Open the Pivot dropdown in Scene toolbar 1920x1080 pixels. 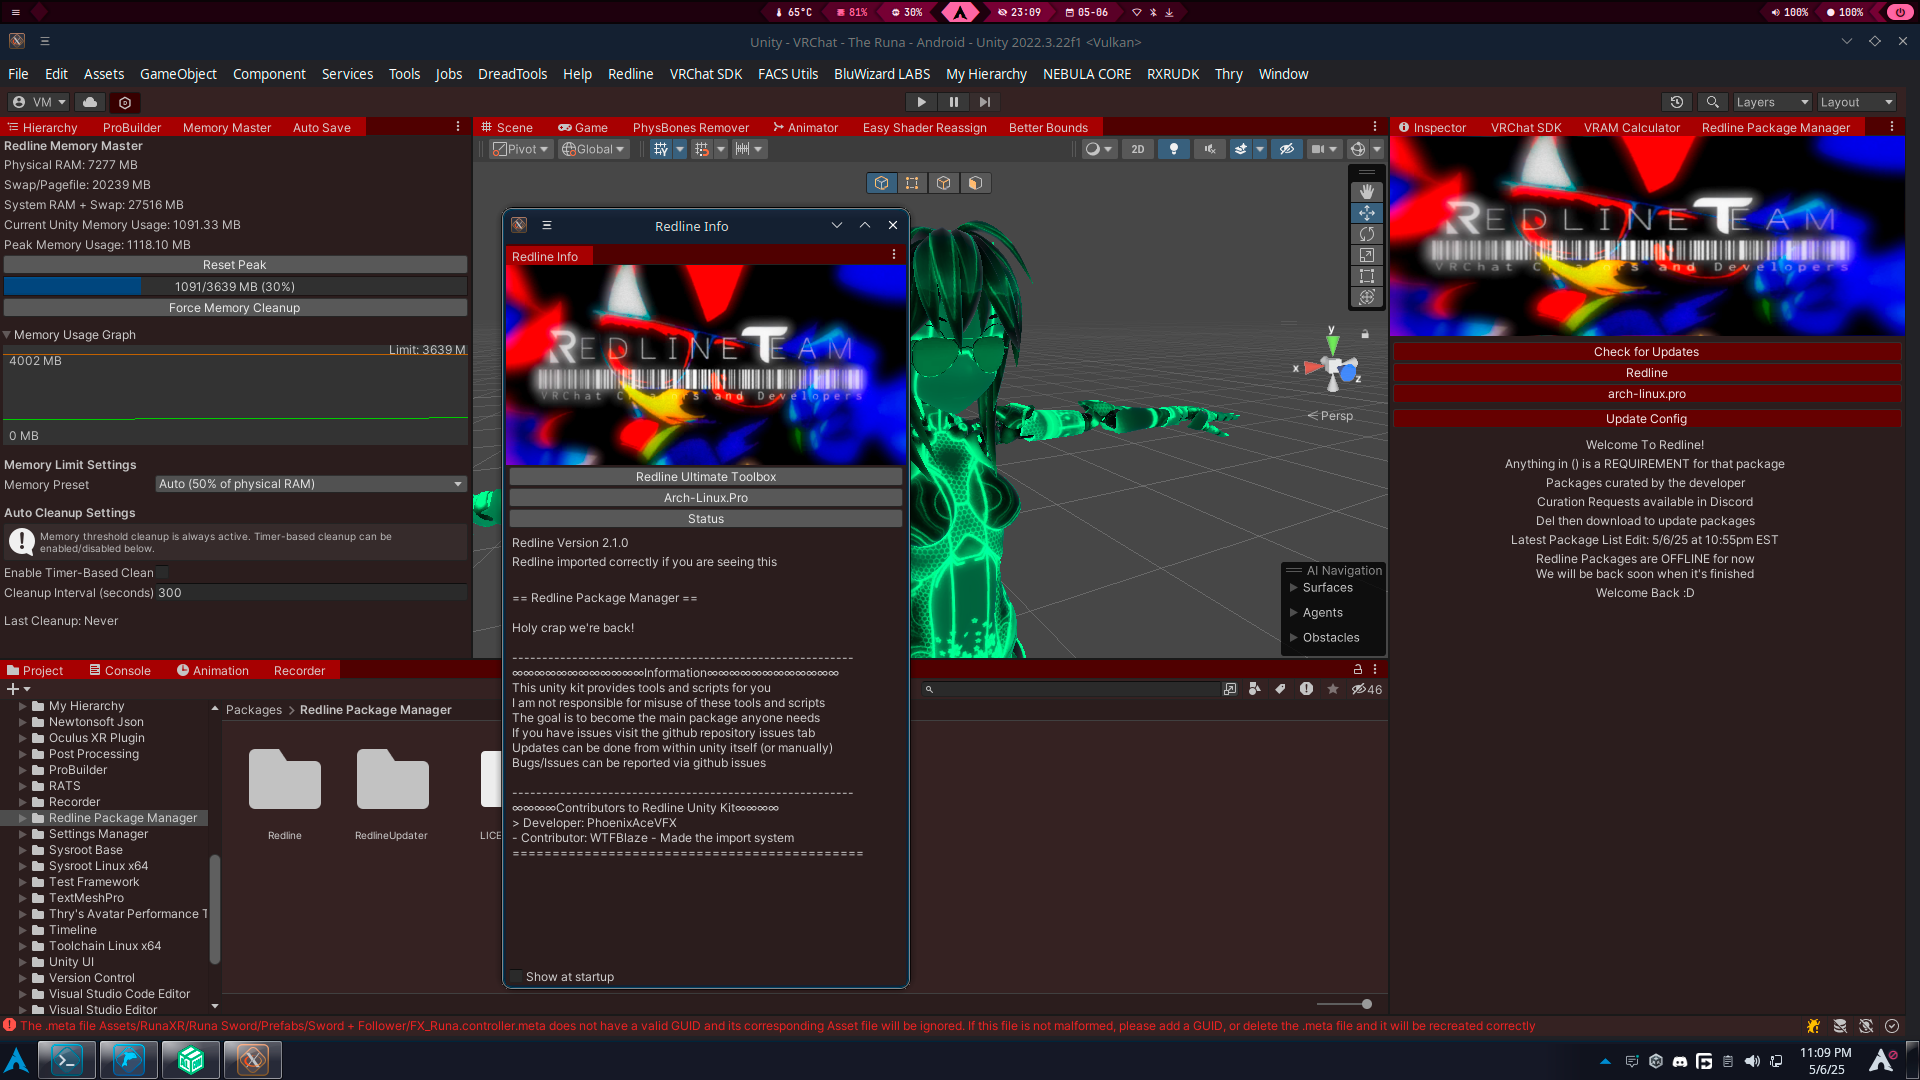521,149
